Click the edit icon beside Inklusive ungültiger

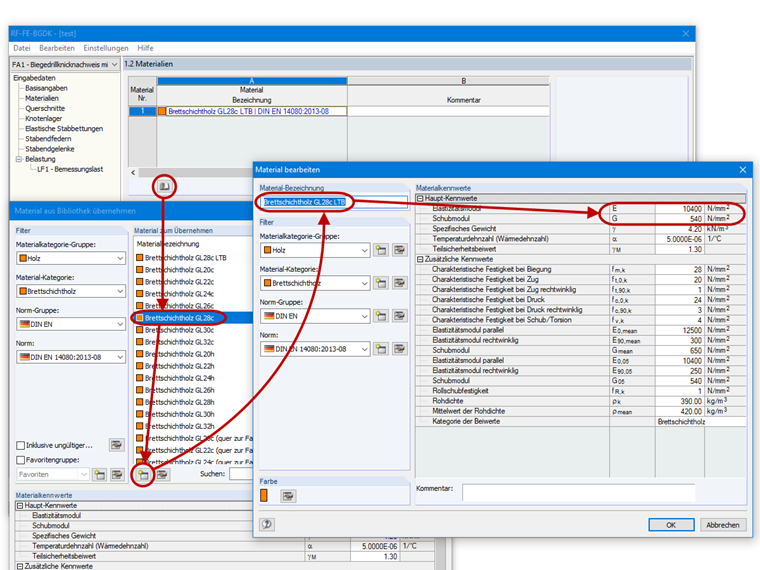pyautogui.click(x=116, y=444)
